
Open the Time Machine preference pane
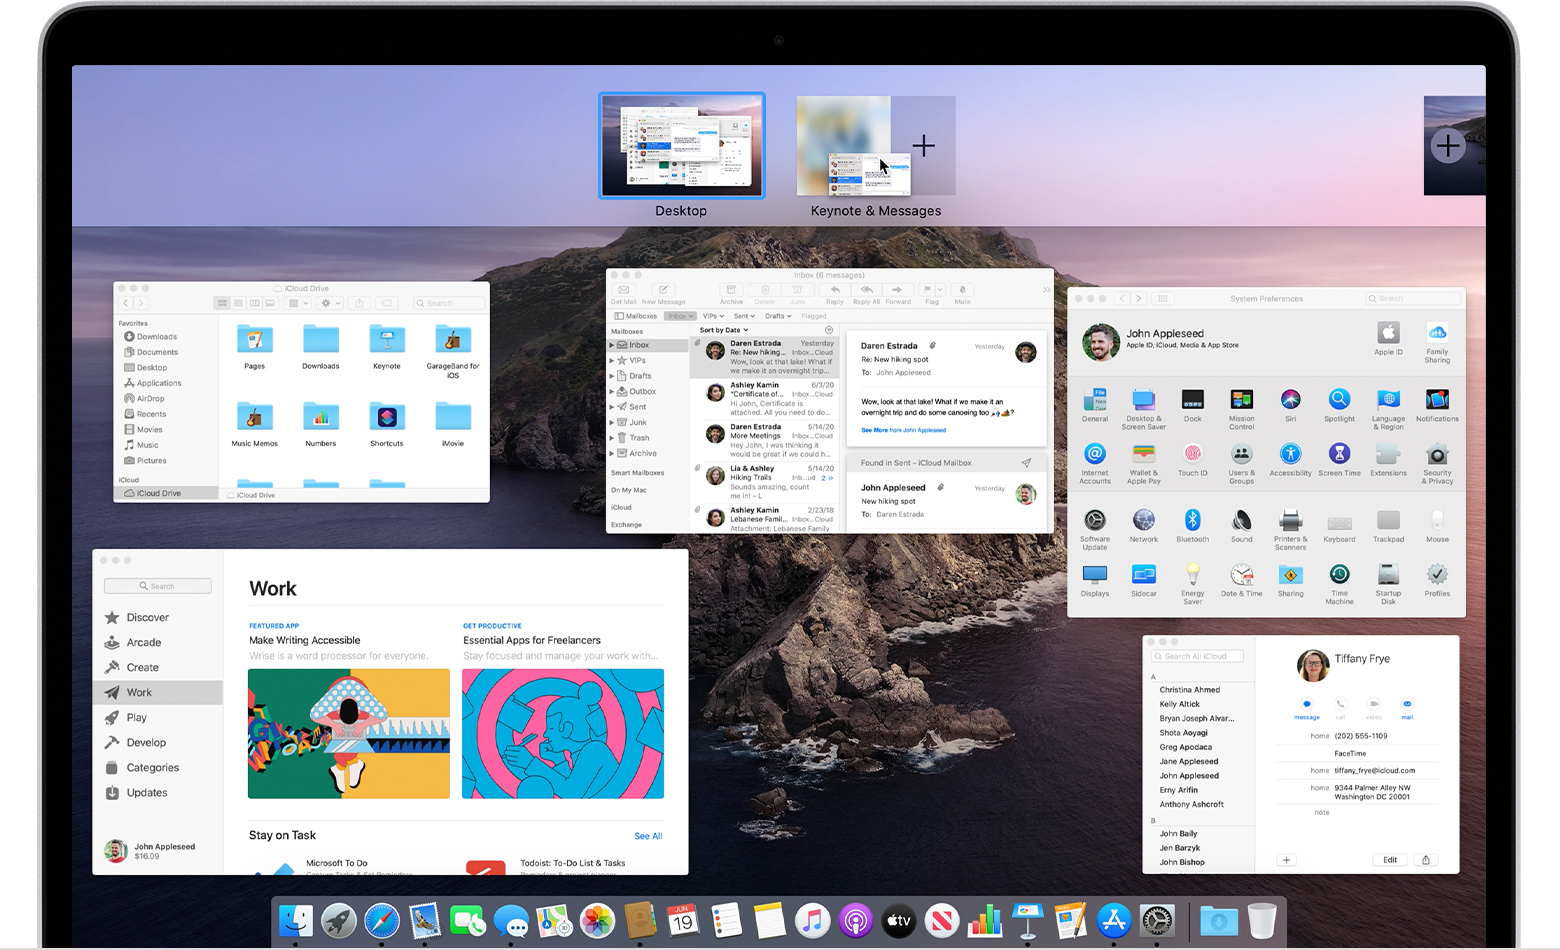[x=1339, y=575]
